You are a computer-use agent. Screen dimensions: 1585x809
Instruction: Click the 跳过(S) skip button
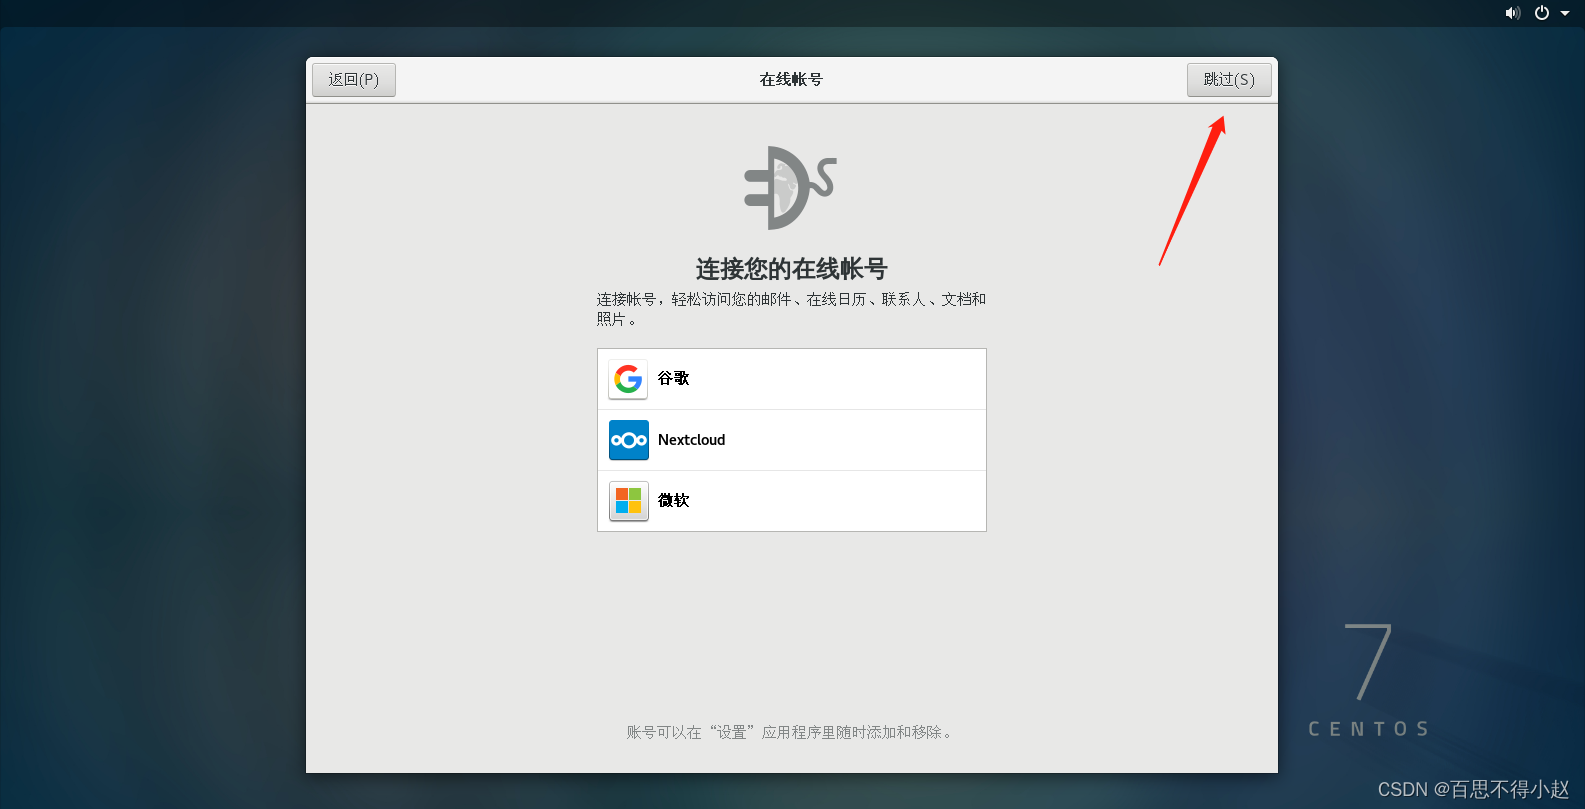1229,80
